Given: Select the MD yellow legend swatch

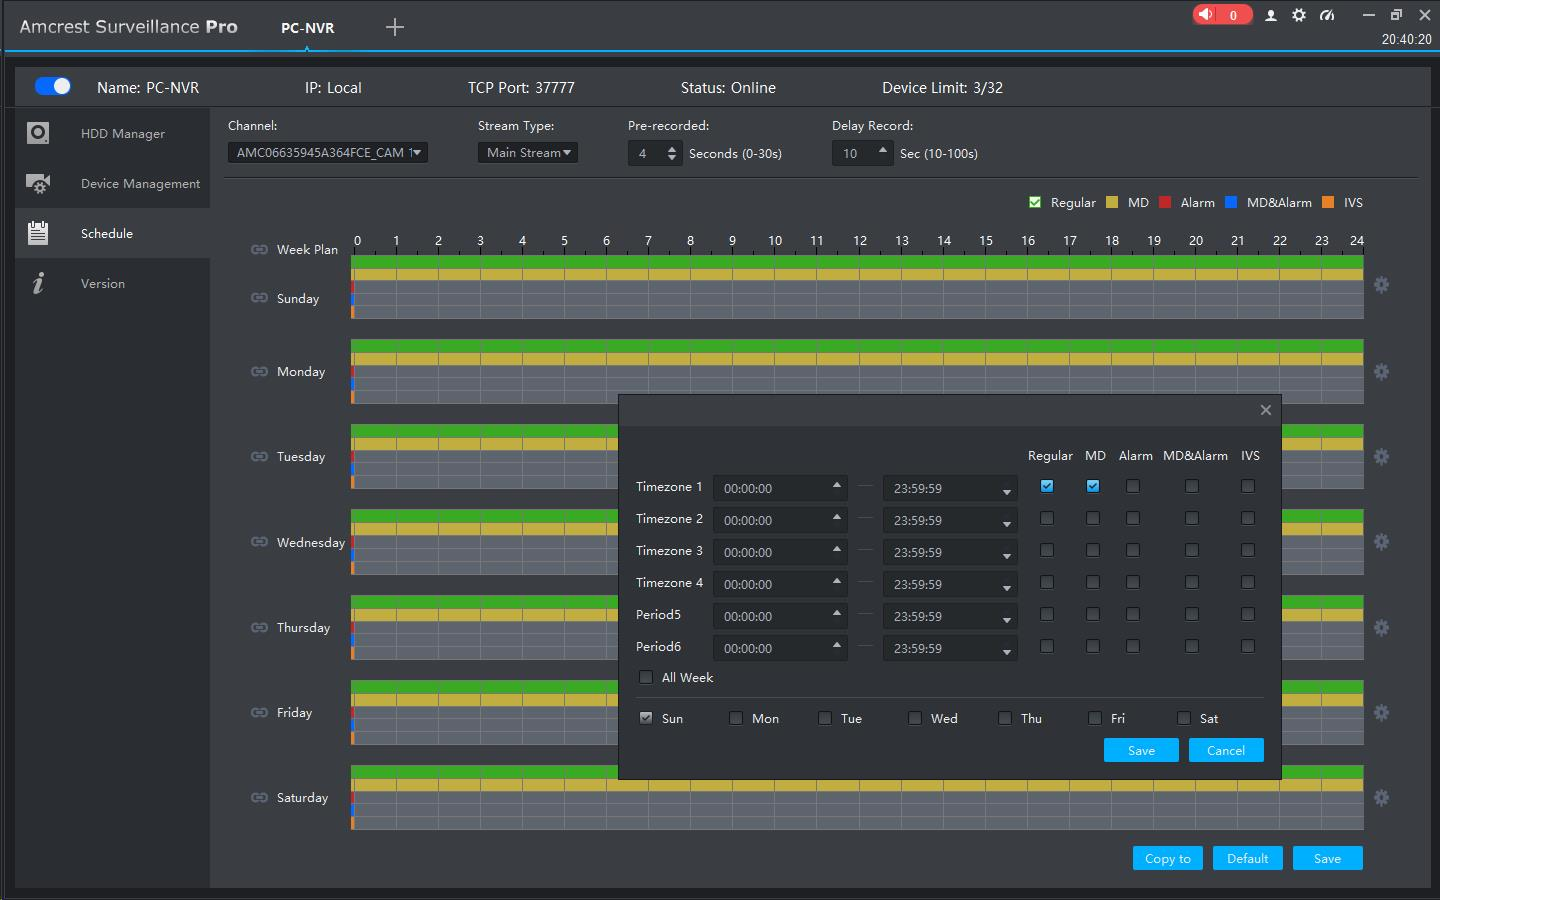Looking at the screenshot, I should coord(1112,202).
